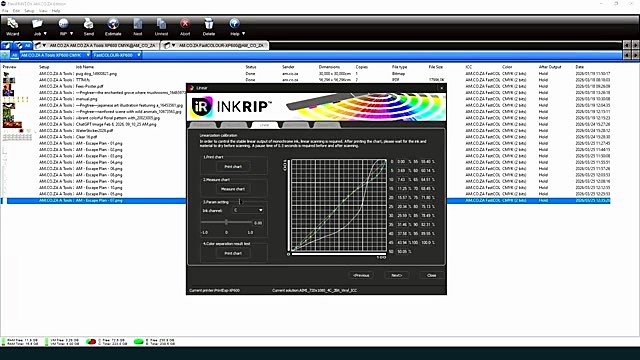
Task: Open the Edit menu
Action: 16,11
